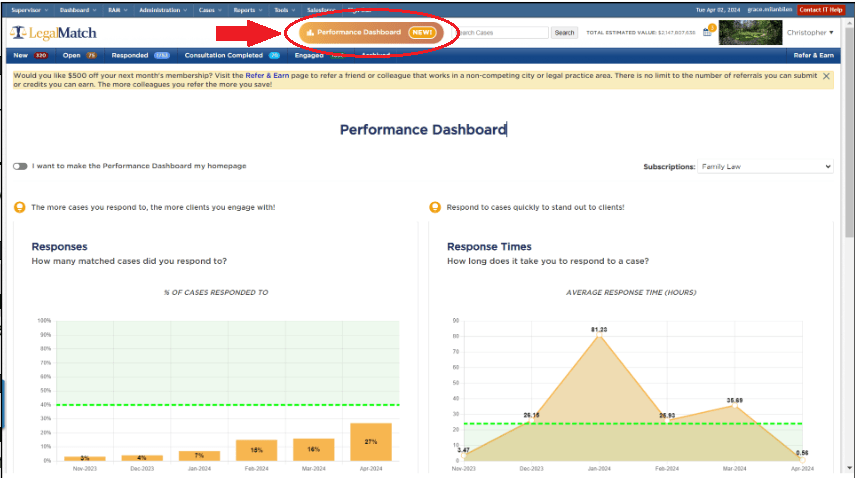Open the Reports menu
This screenshot has width=855, height=478.
pyautogui.click(x=246, y=9)
